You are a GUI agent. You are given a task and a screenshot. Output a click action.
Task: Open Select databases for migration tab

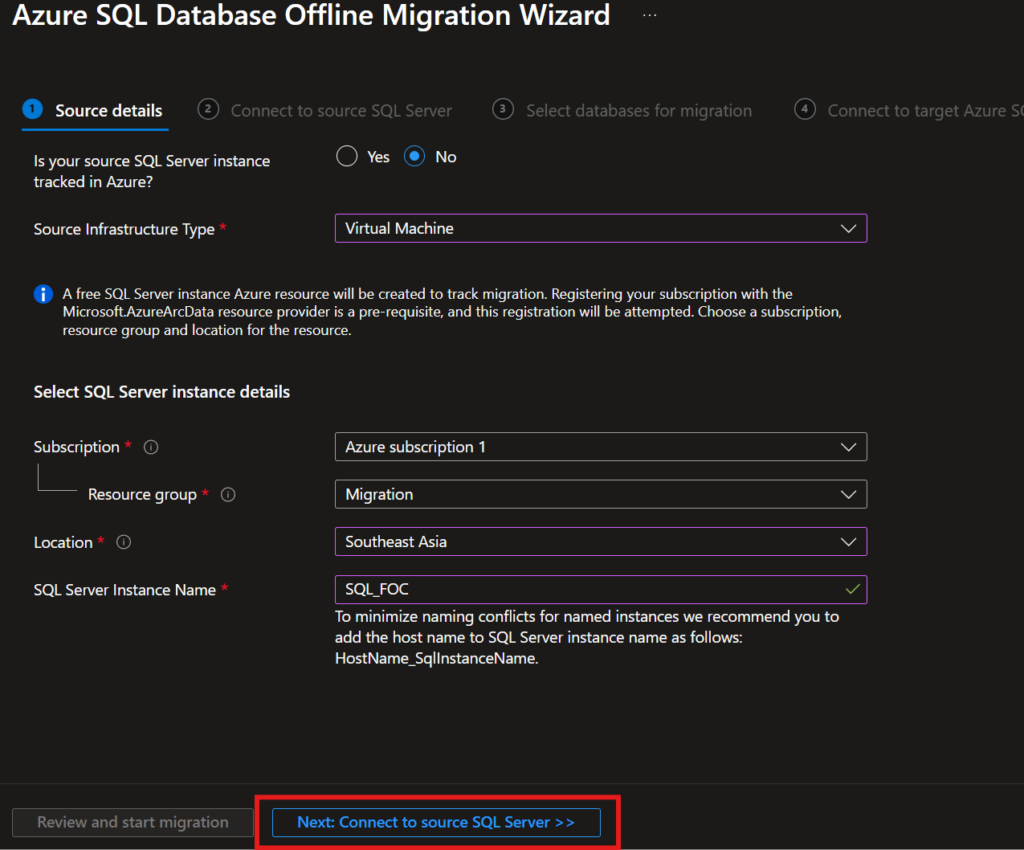(638, 111)
